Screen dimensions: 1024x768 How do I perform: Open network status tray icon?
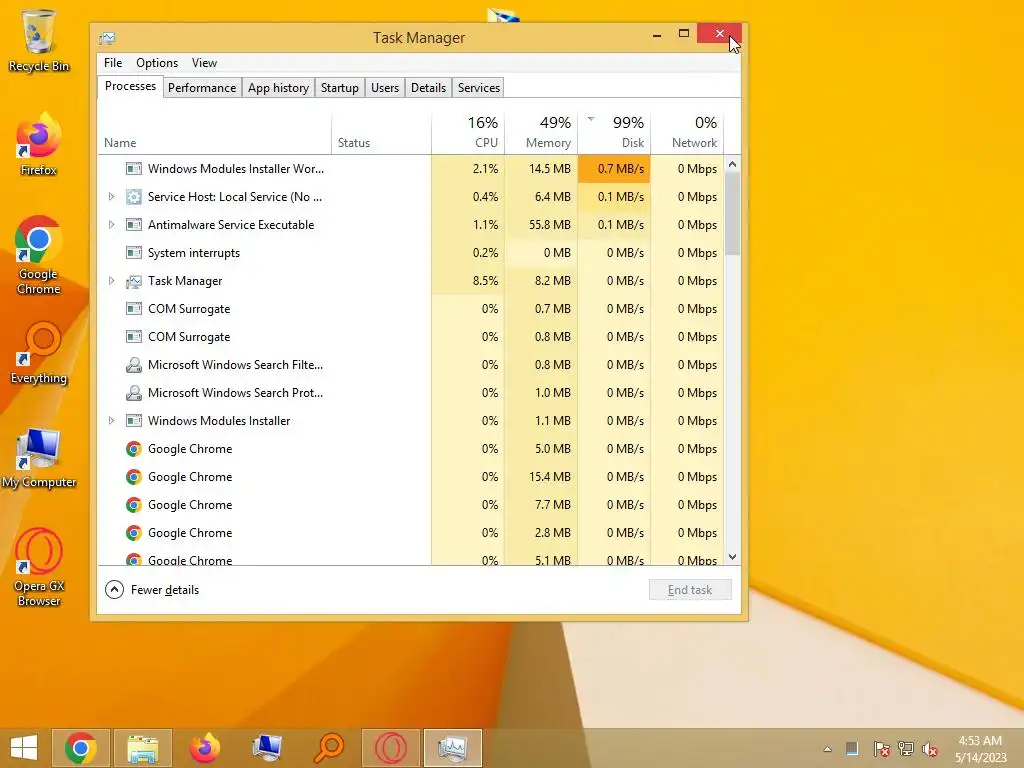pos(906,749)
